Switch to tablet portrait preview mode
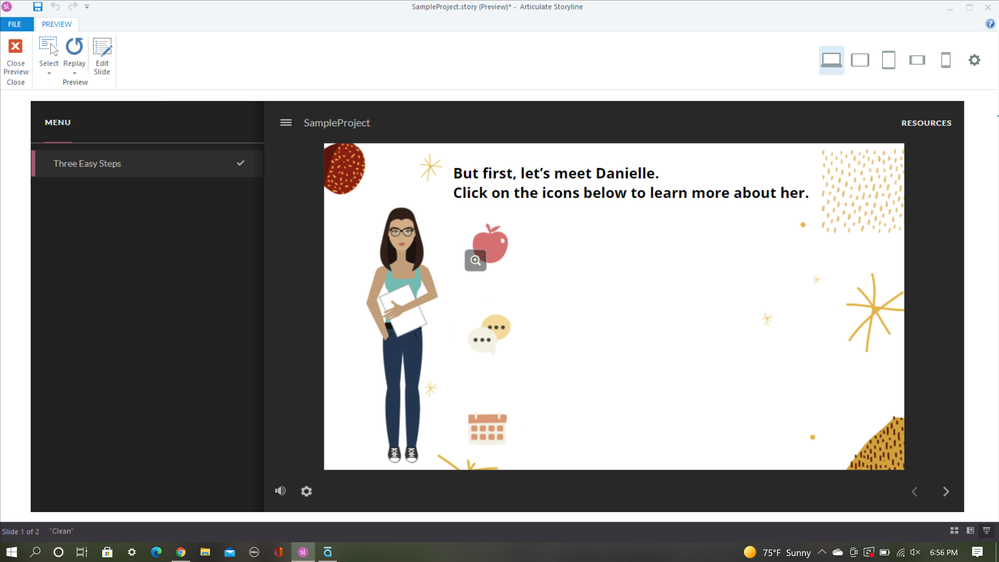The height and width of the screenshot is (562, 999). click(x=888, y=60)
